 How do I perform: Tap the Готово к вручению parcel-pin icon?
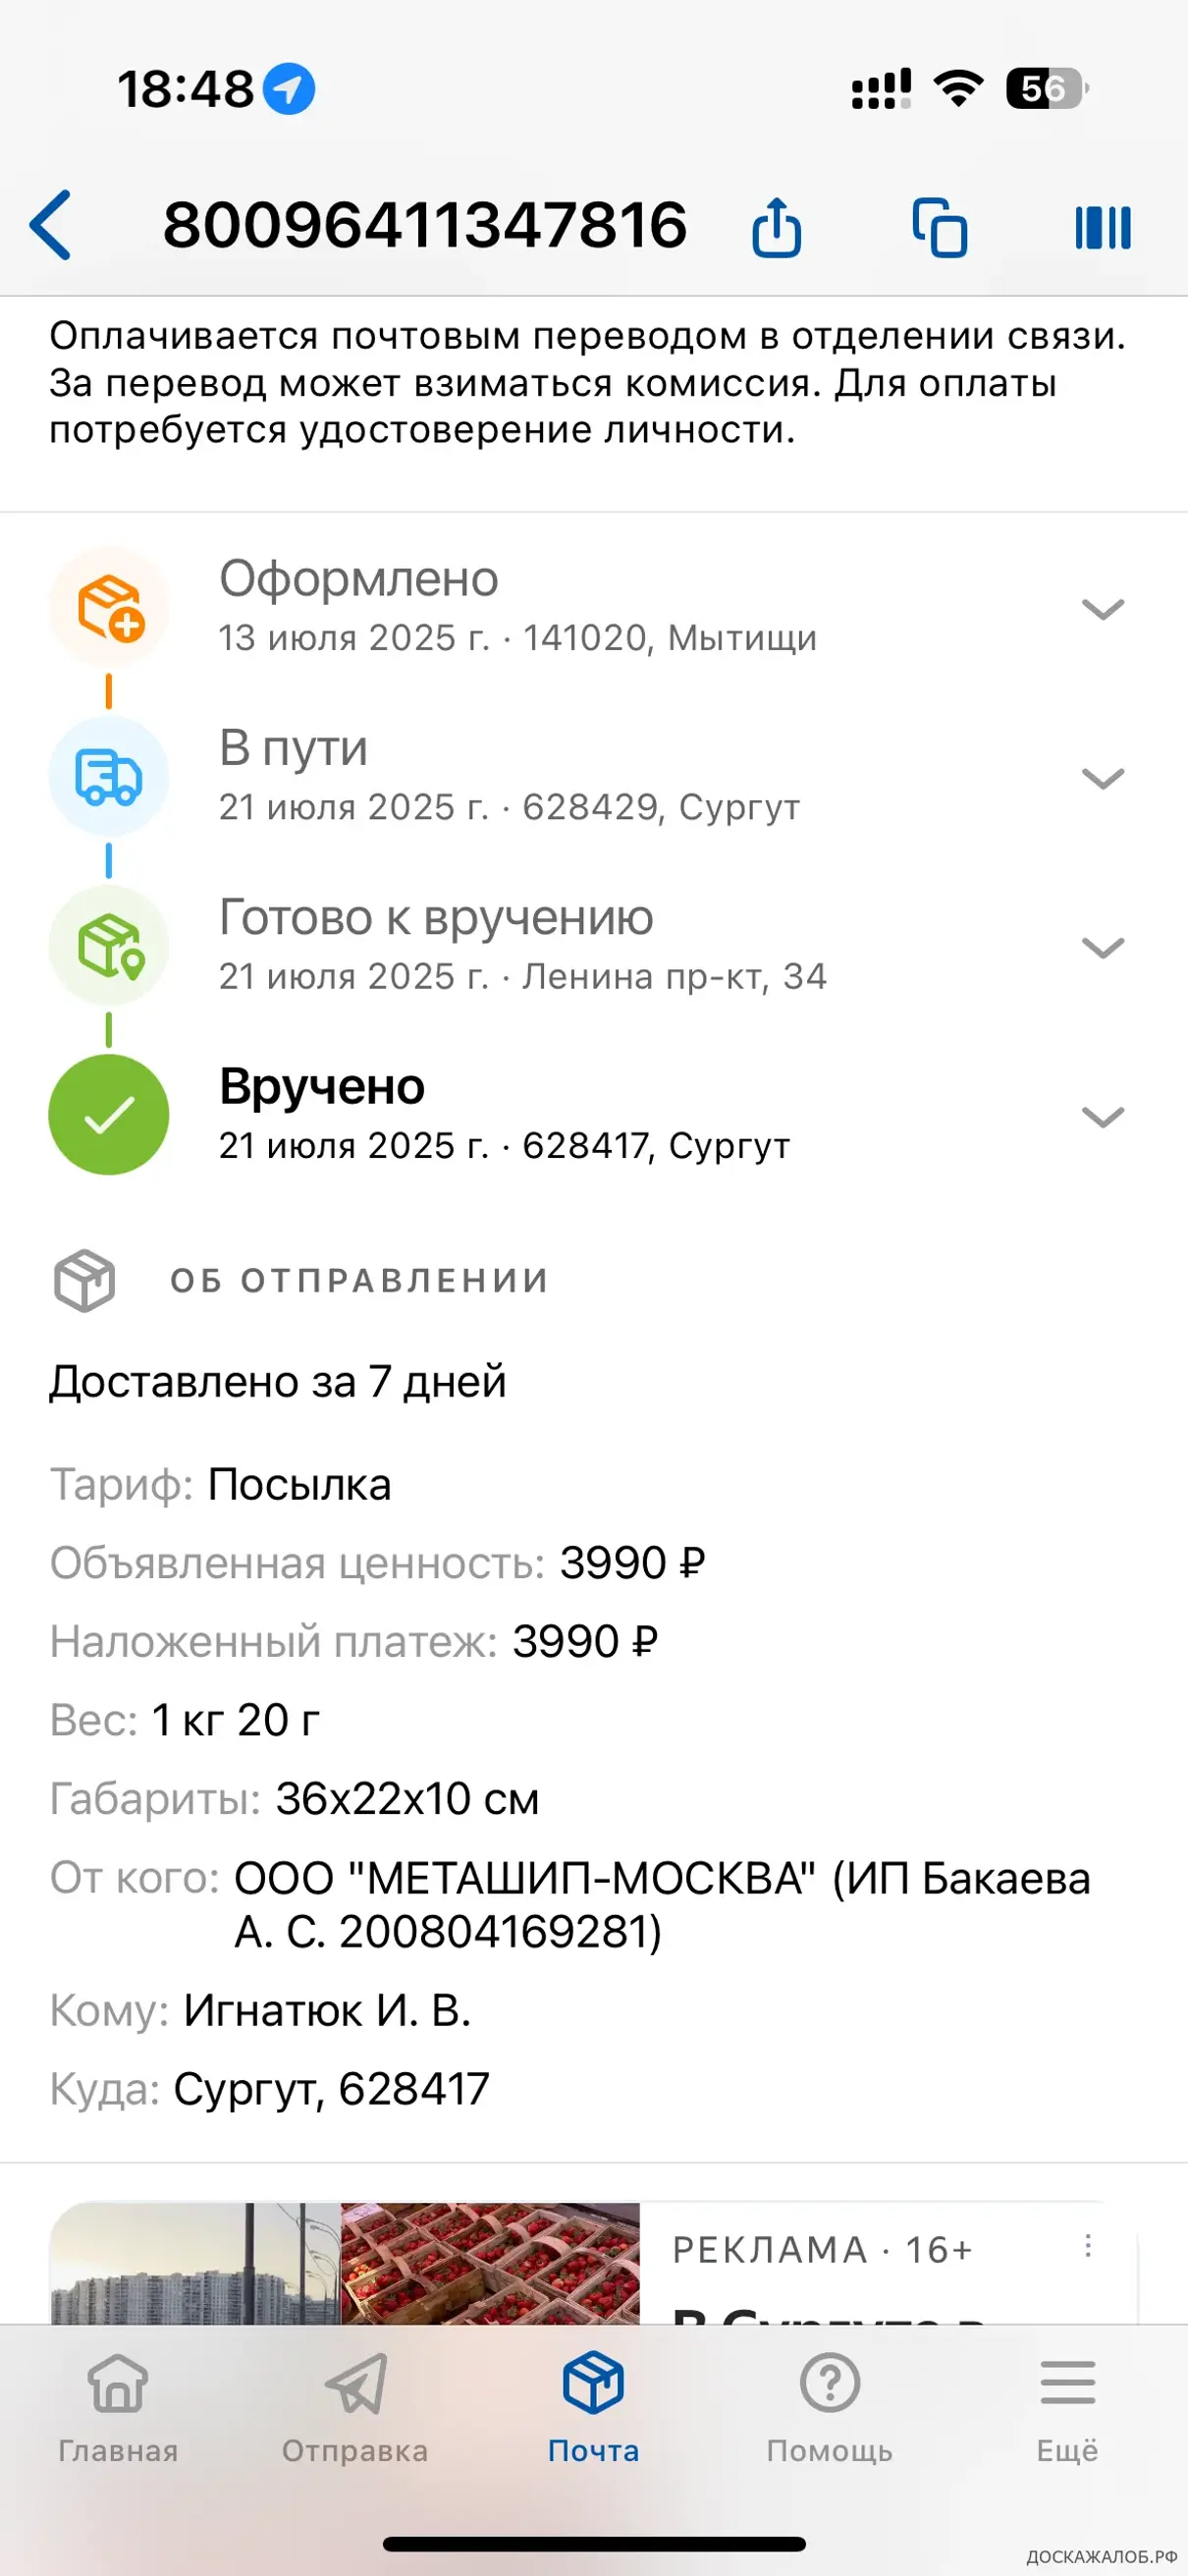tap(109, 946)
